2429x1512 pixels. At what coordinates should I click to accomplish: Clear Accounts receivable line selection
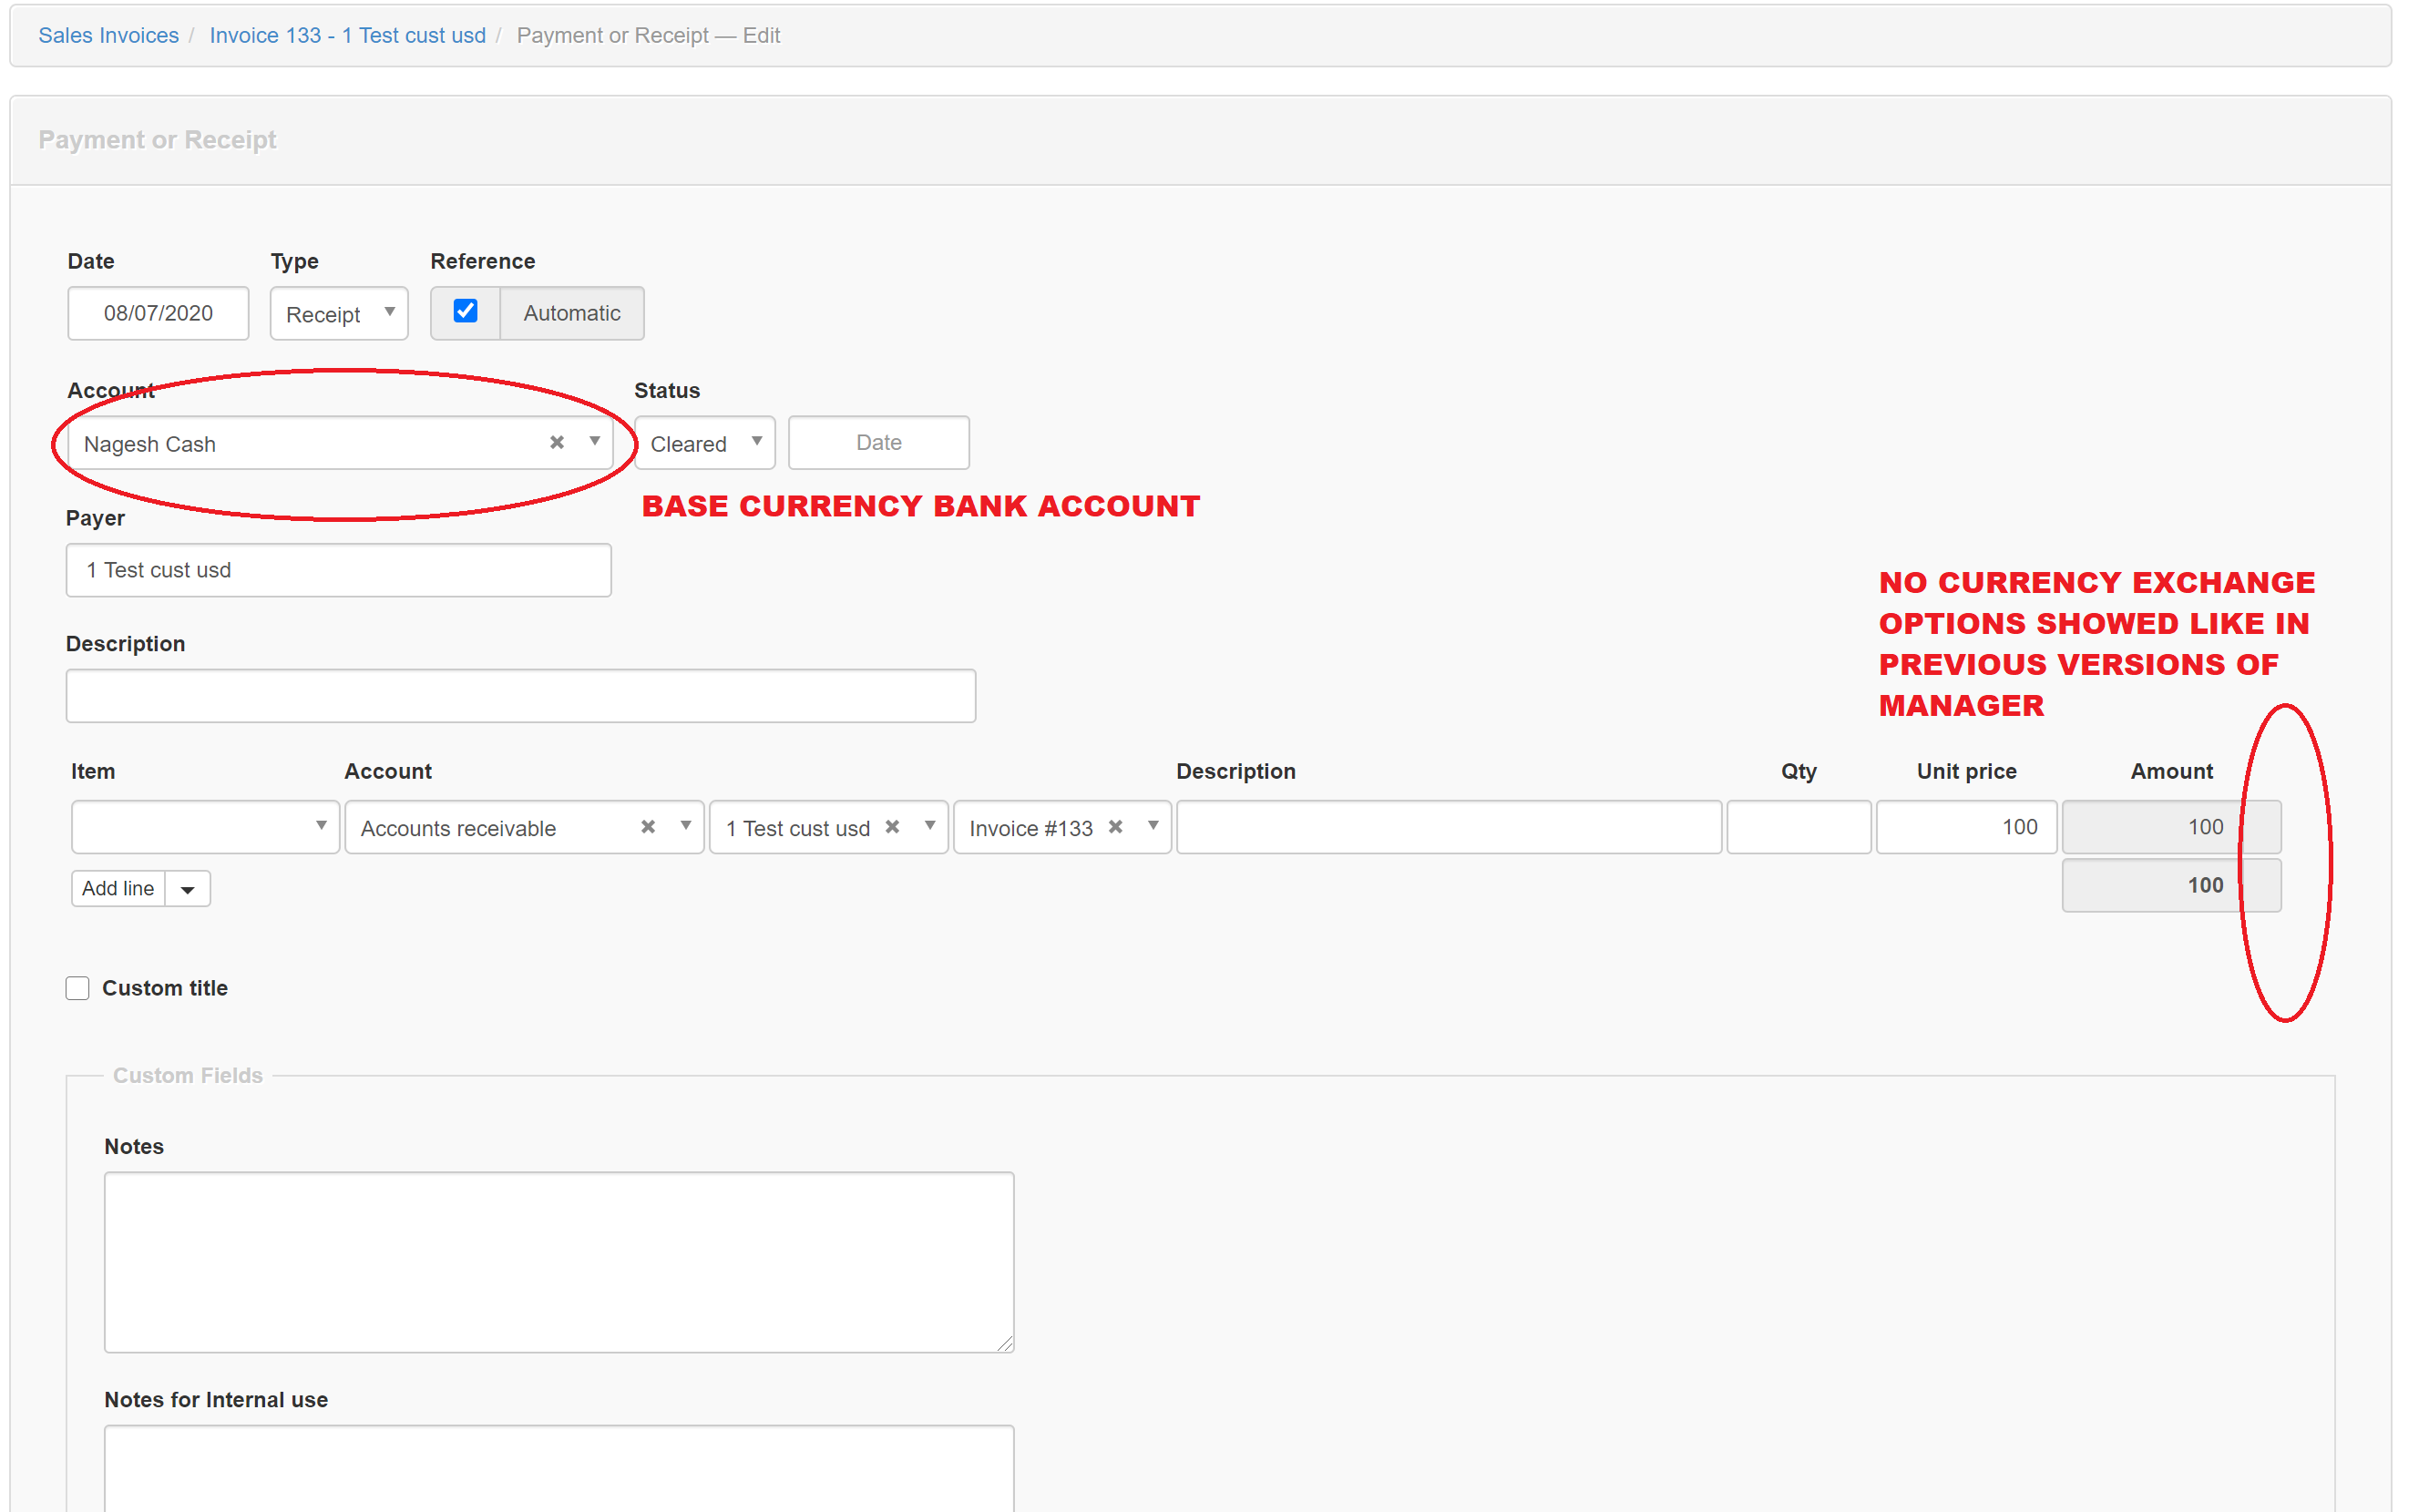click(648, 827)
